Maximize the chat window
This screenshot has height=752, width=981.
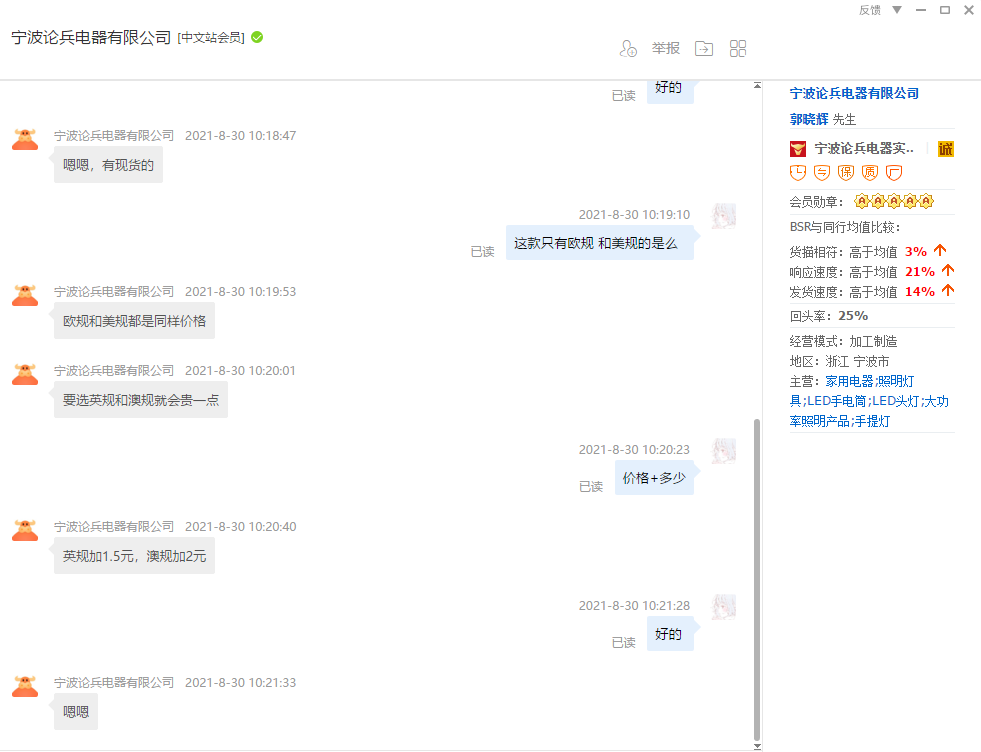click(x=945, y=10)
